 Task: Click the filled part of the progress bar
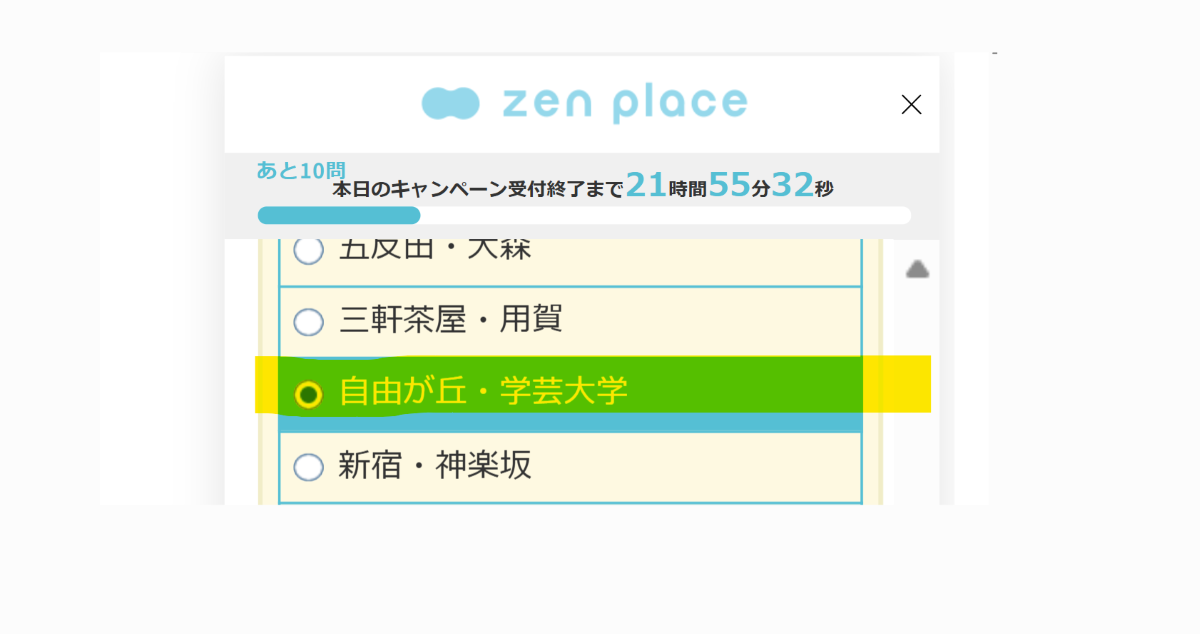pyautogui.click(x=338, y=215)
